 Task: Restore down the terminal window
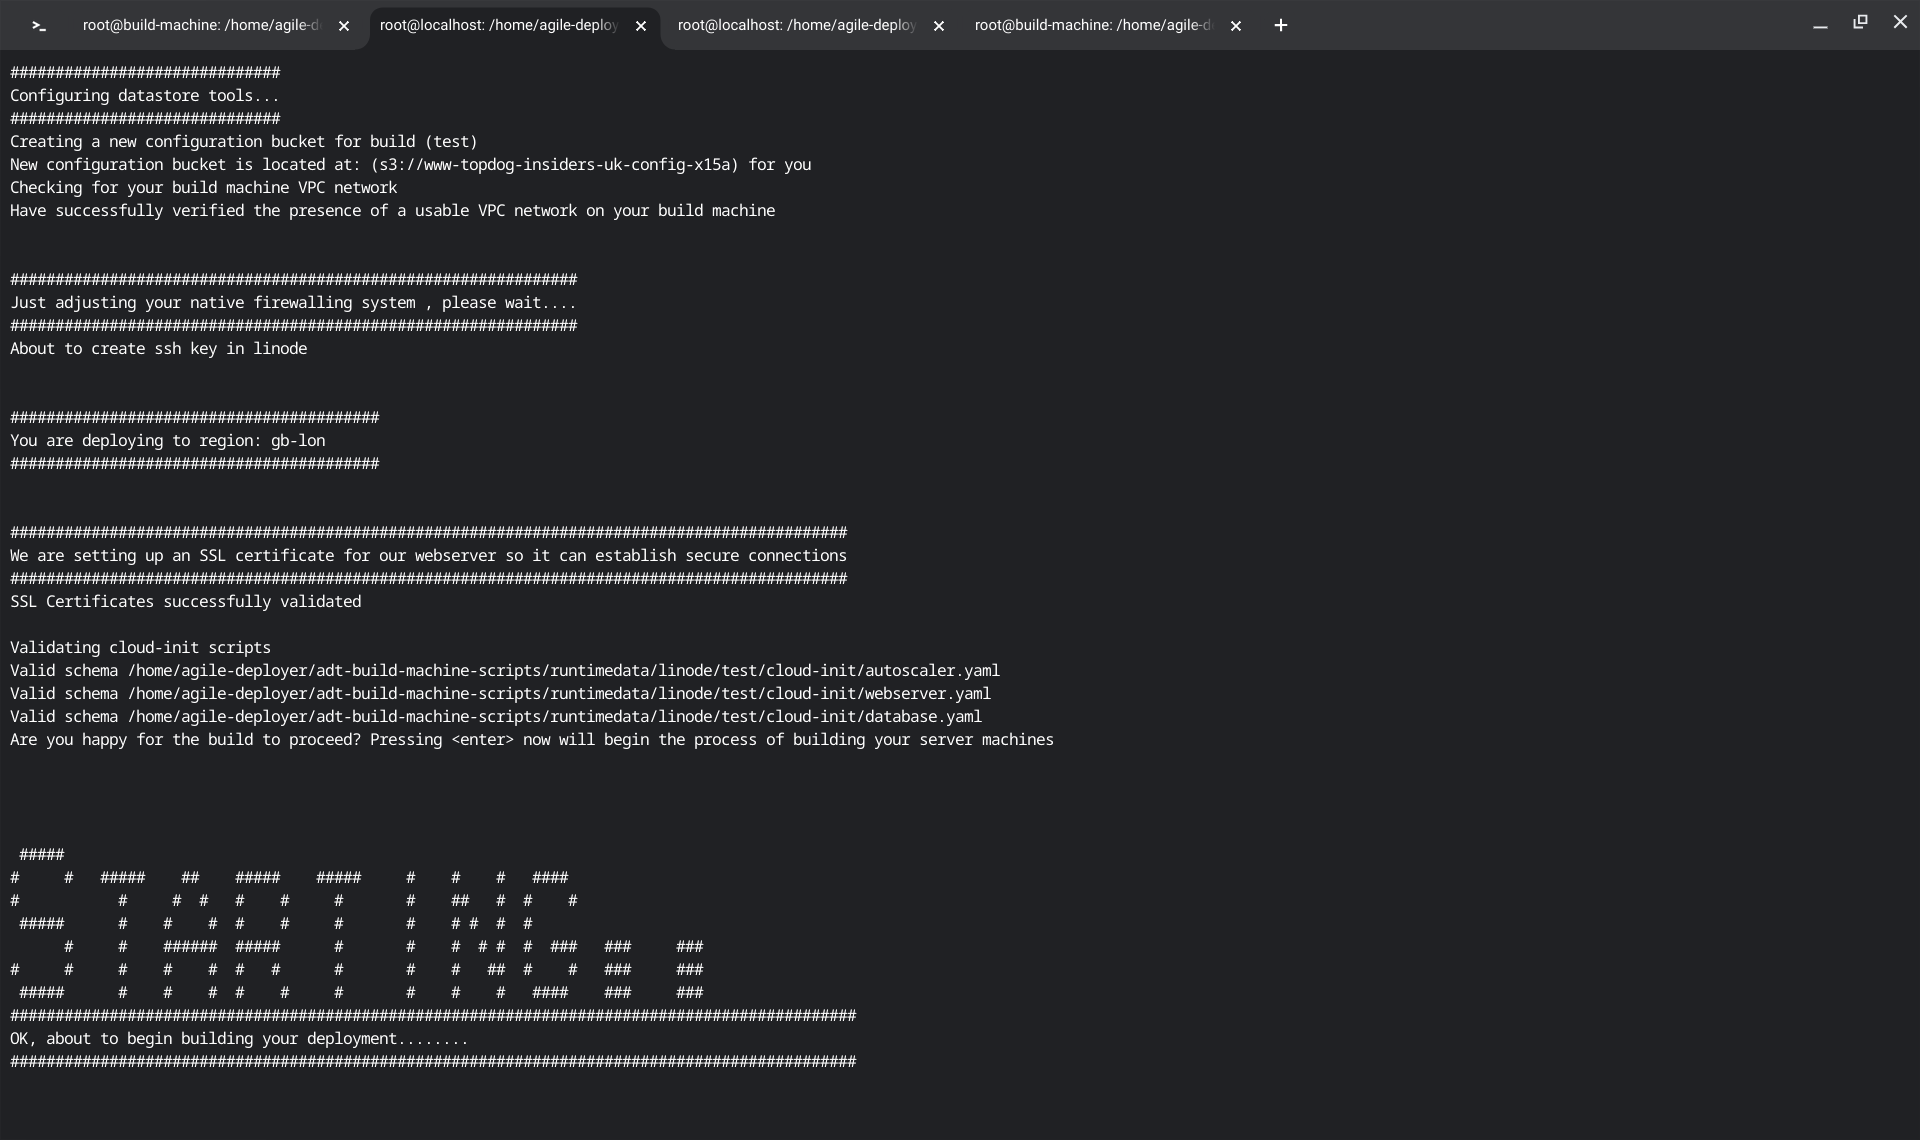point(1860,22)
